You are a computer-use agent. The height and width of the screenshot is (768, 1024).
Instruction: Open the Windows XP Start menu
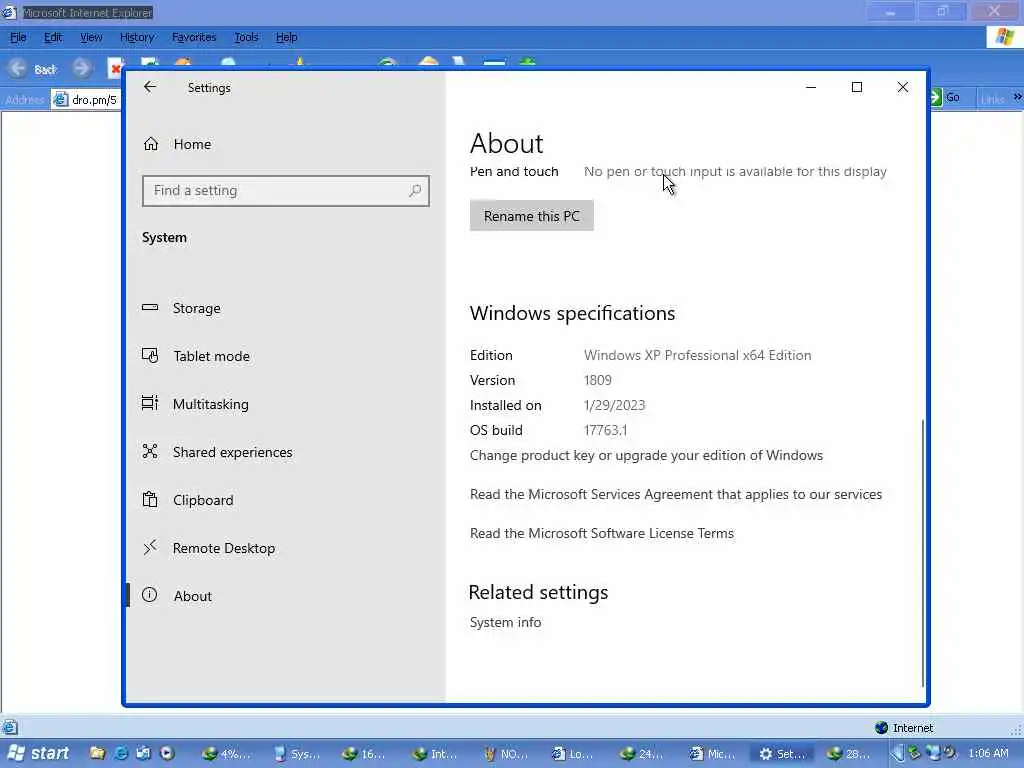click(37, 753)
